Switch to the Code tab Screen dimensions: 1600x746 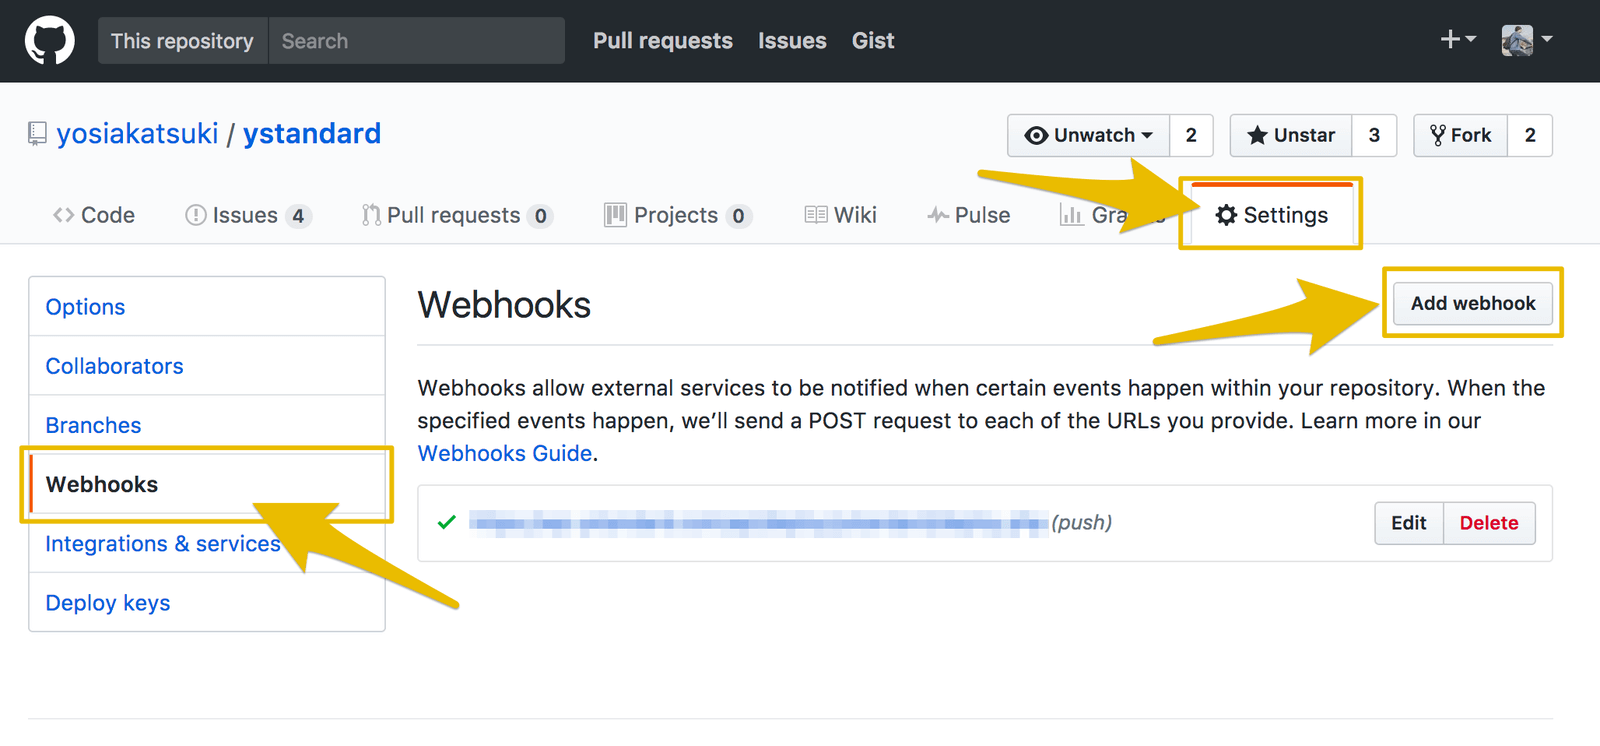94,215
